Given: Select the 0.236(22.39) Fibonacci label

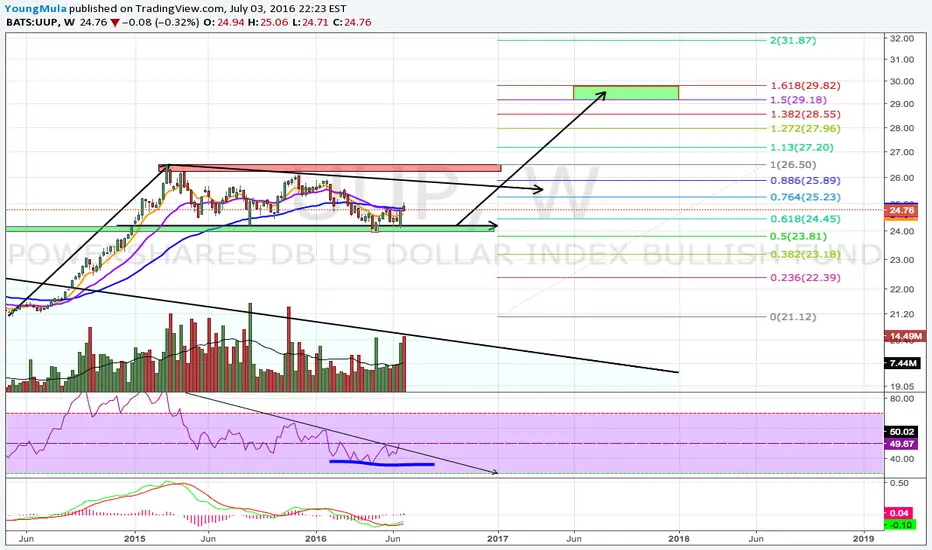Looking at the screenshot, I should tap(805, 278).
